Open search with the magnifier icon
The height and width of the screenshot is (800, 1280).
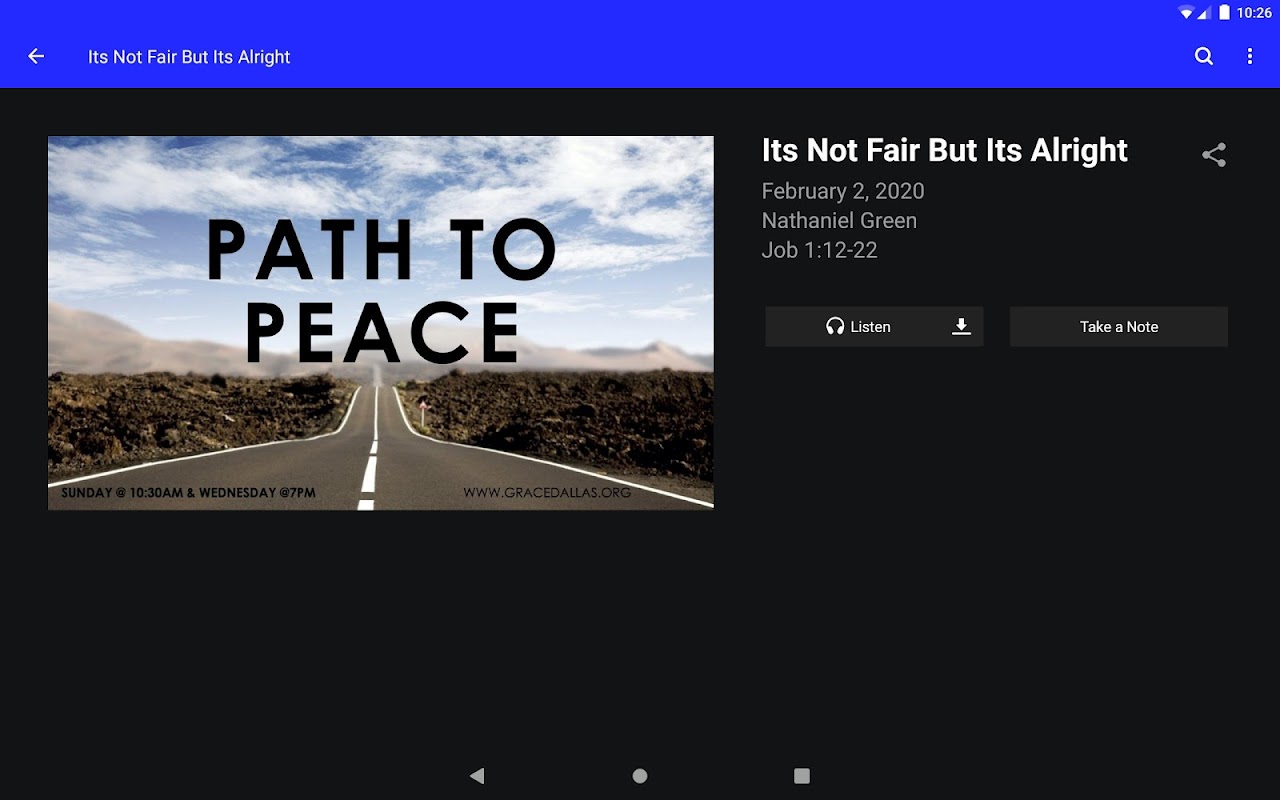click(1204, 57)
